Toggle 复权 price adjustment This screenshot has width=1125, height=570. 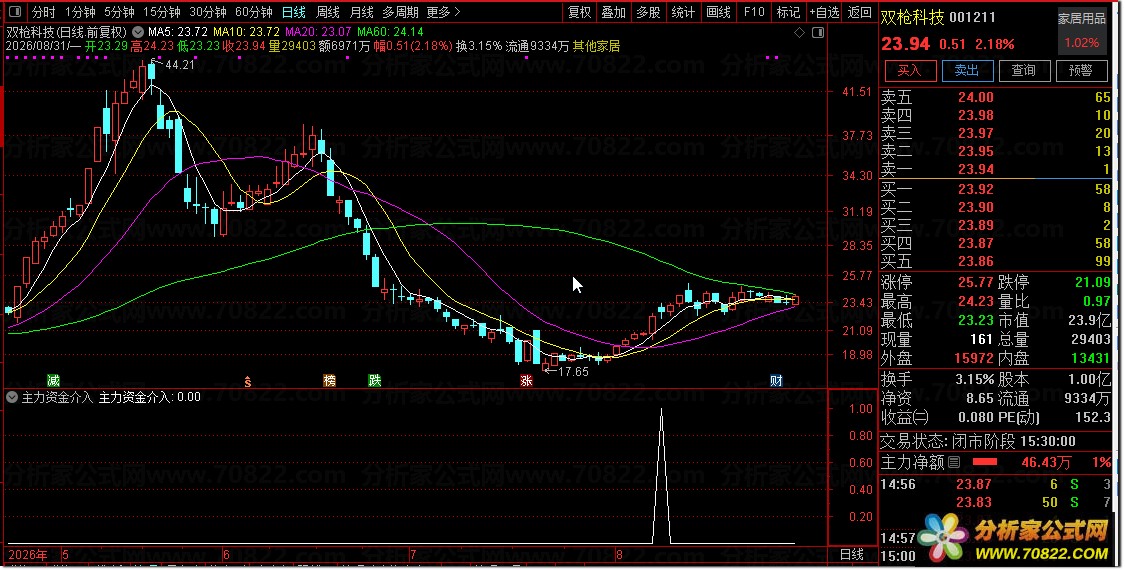(579, 12)
